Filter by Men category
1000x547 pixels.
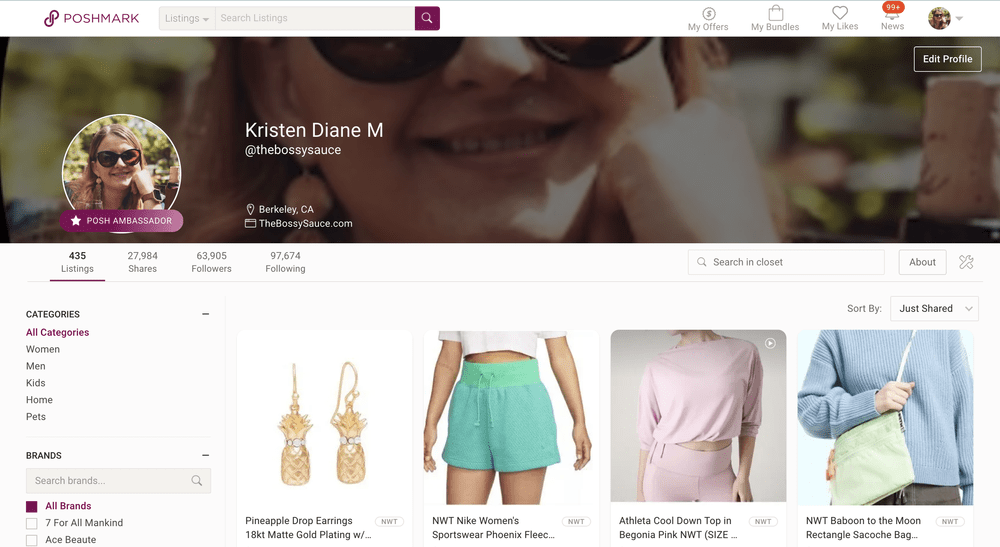click(36, 366)
